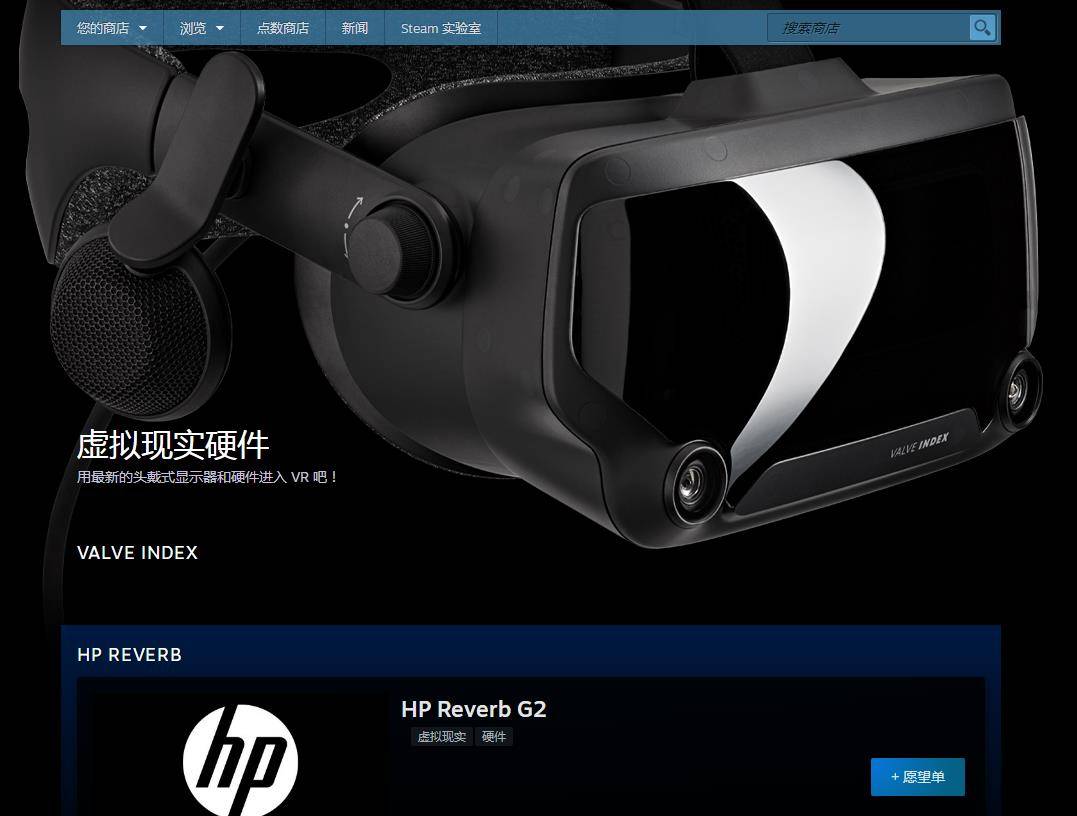The width and height of the screenshot is (1077, 816).
Task: Click the 用最新的头戴式显示器 subtitle text
Action: [207, 477]
